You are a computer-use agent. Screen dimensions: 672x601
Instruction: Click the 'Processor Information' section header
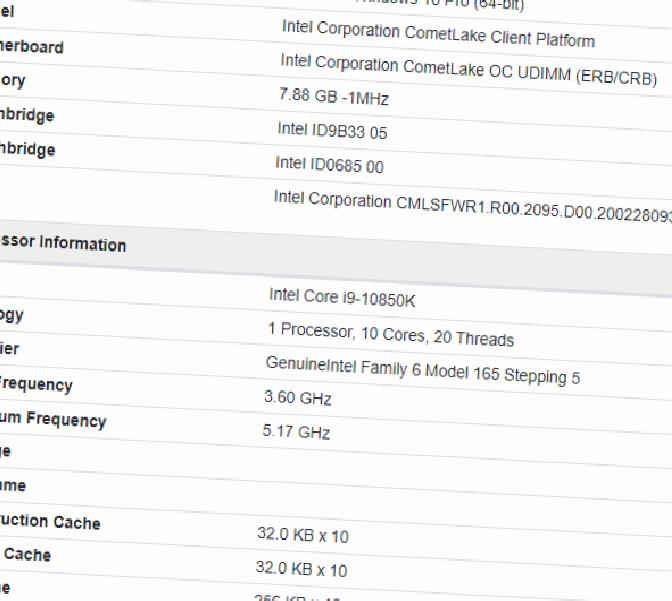coord(63,243)
